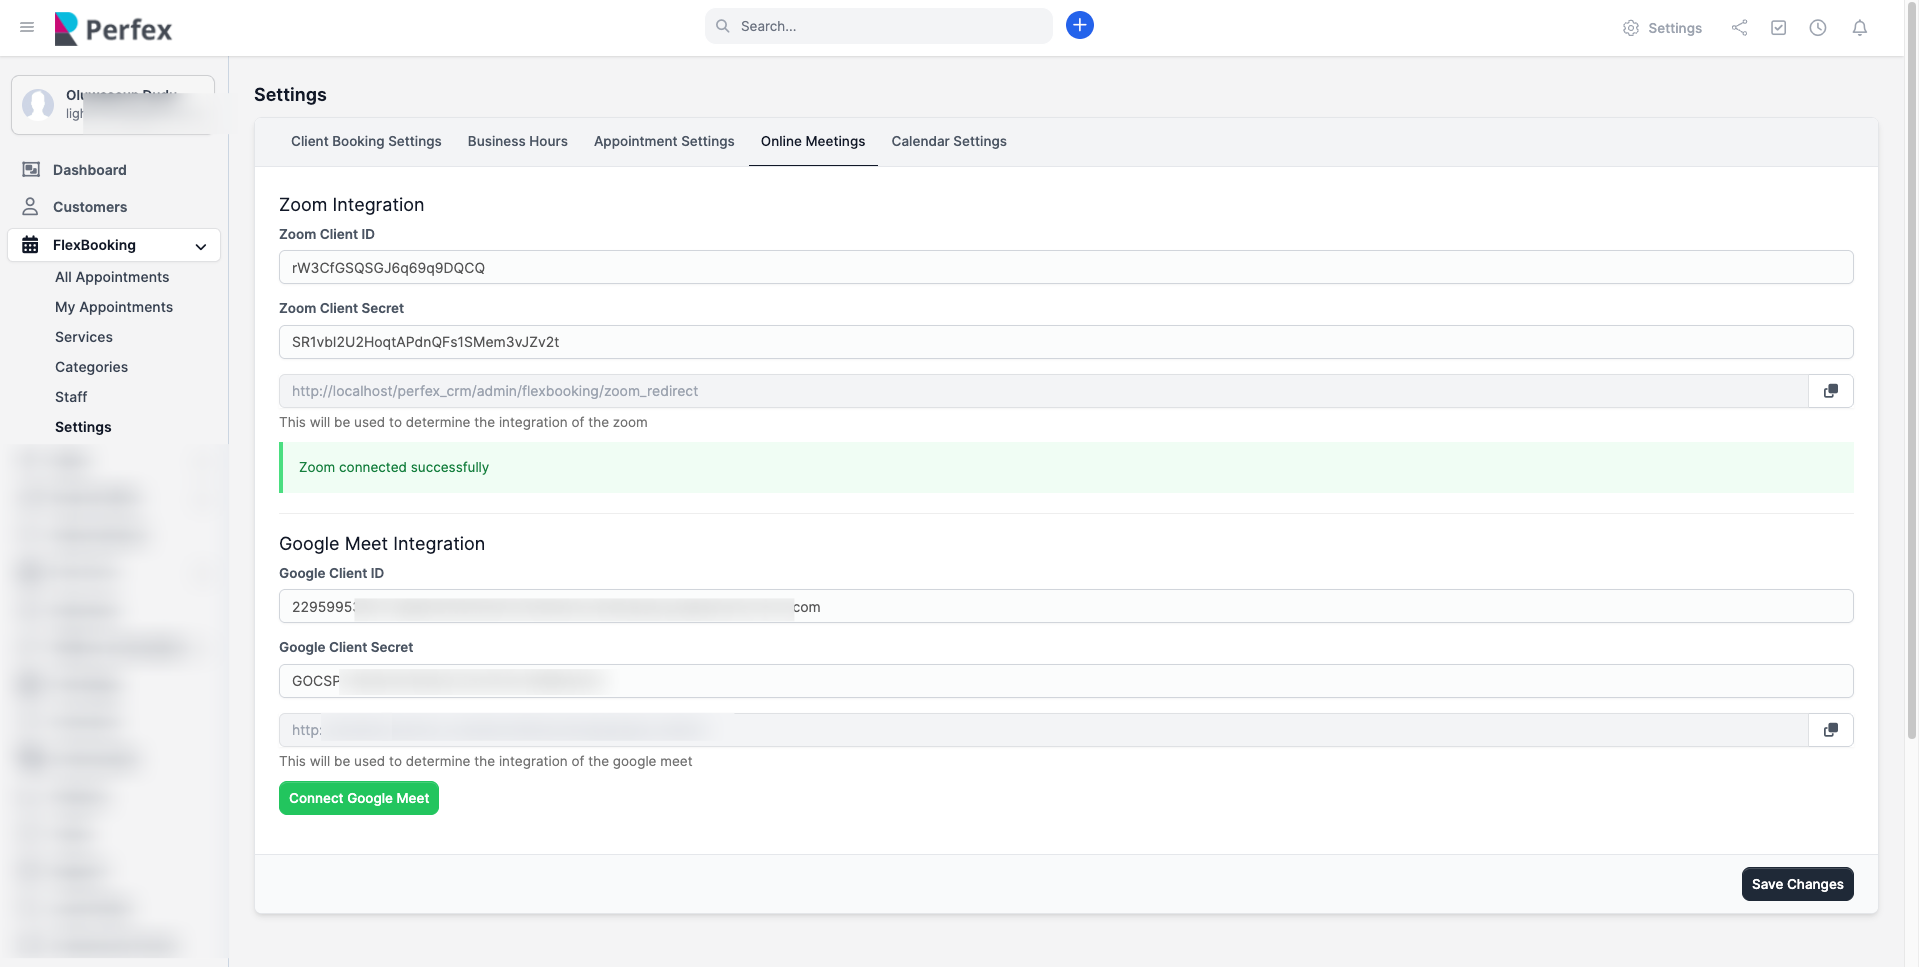Click the Dashboard icon in the sidebar
This screenshot has height=968, width=1920.
tap(31, 170)
